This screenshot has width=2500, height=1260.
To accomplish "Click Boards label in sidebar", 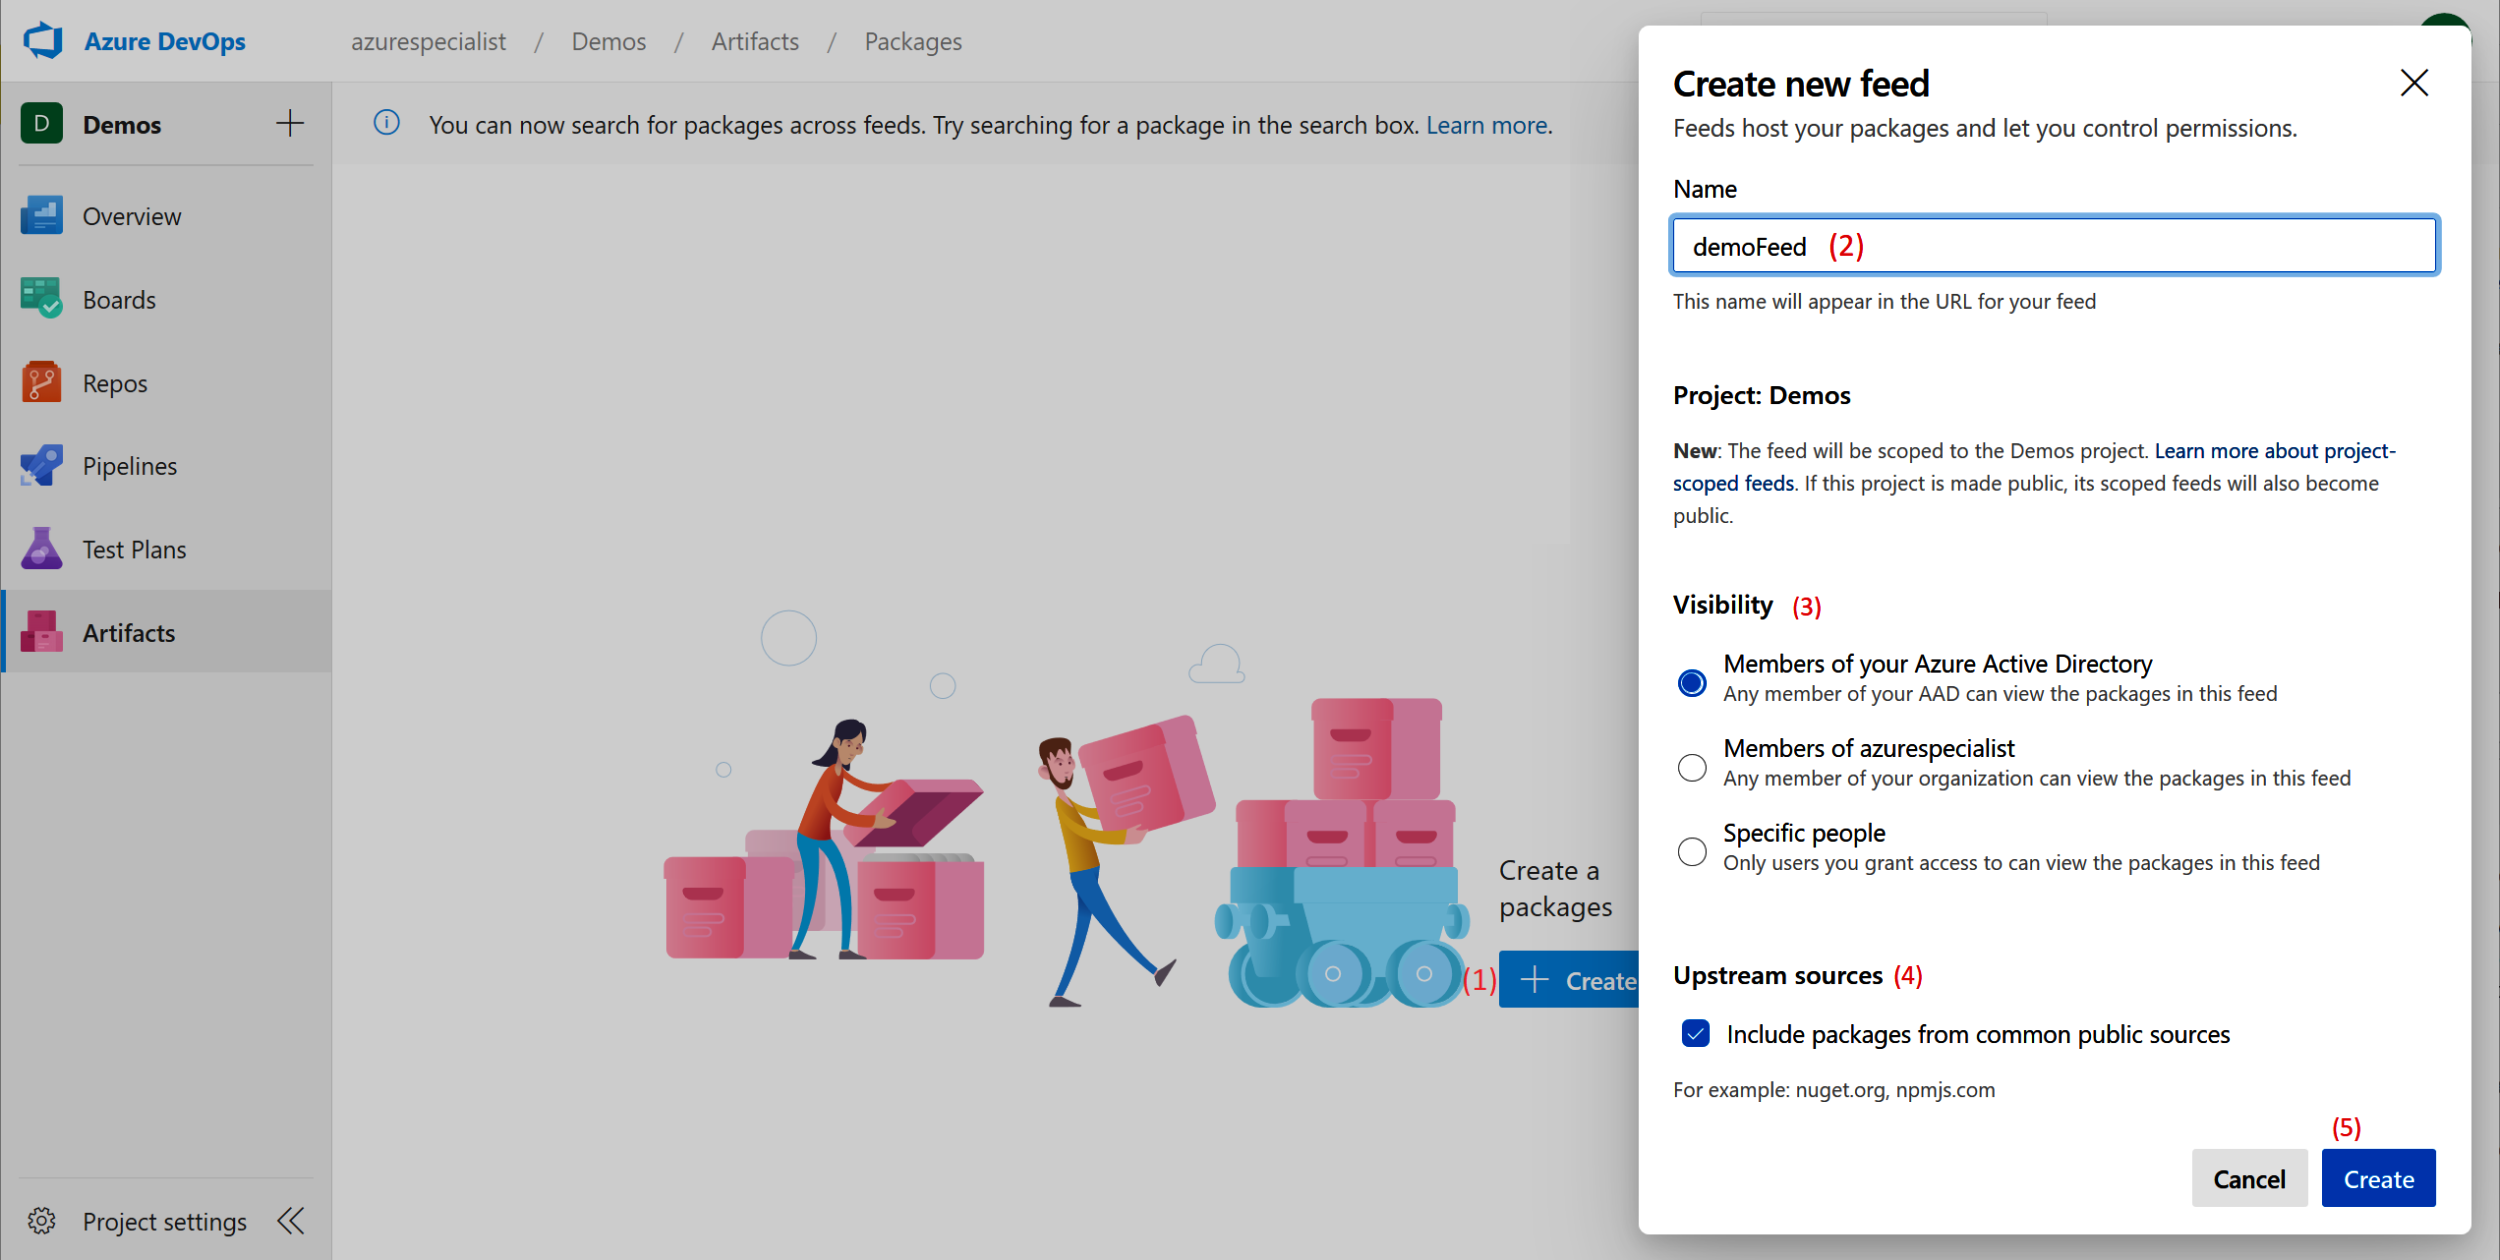I will click(x=119, y=300).
